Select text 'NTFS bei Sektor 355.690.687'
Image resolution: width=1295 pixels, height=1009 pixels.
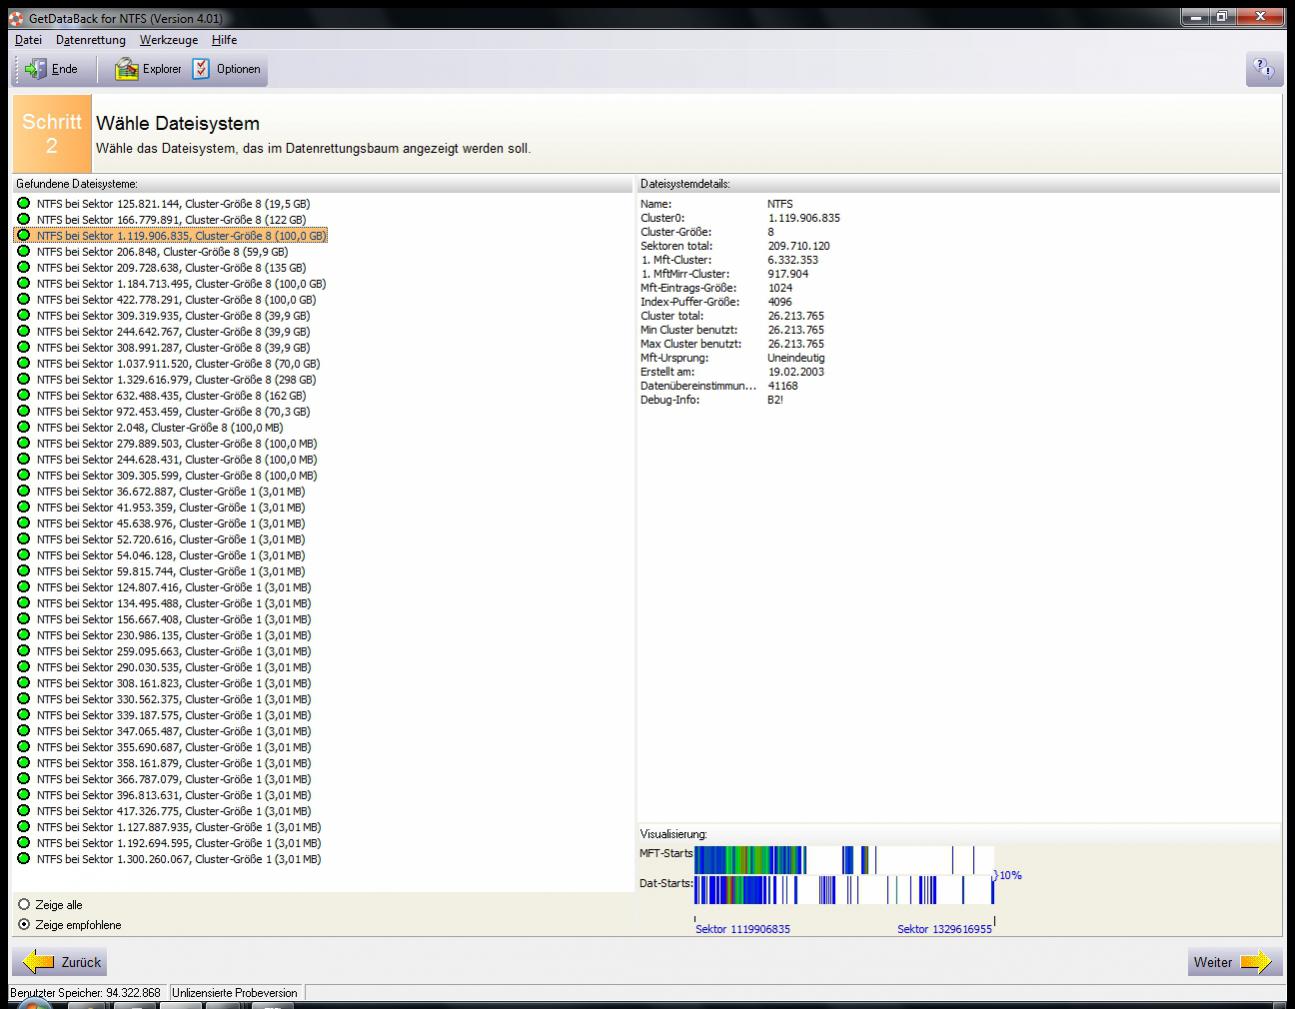tap(109, 748)
